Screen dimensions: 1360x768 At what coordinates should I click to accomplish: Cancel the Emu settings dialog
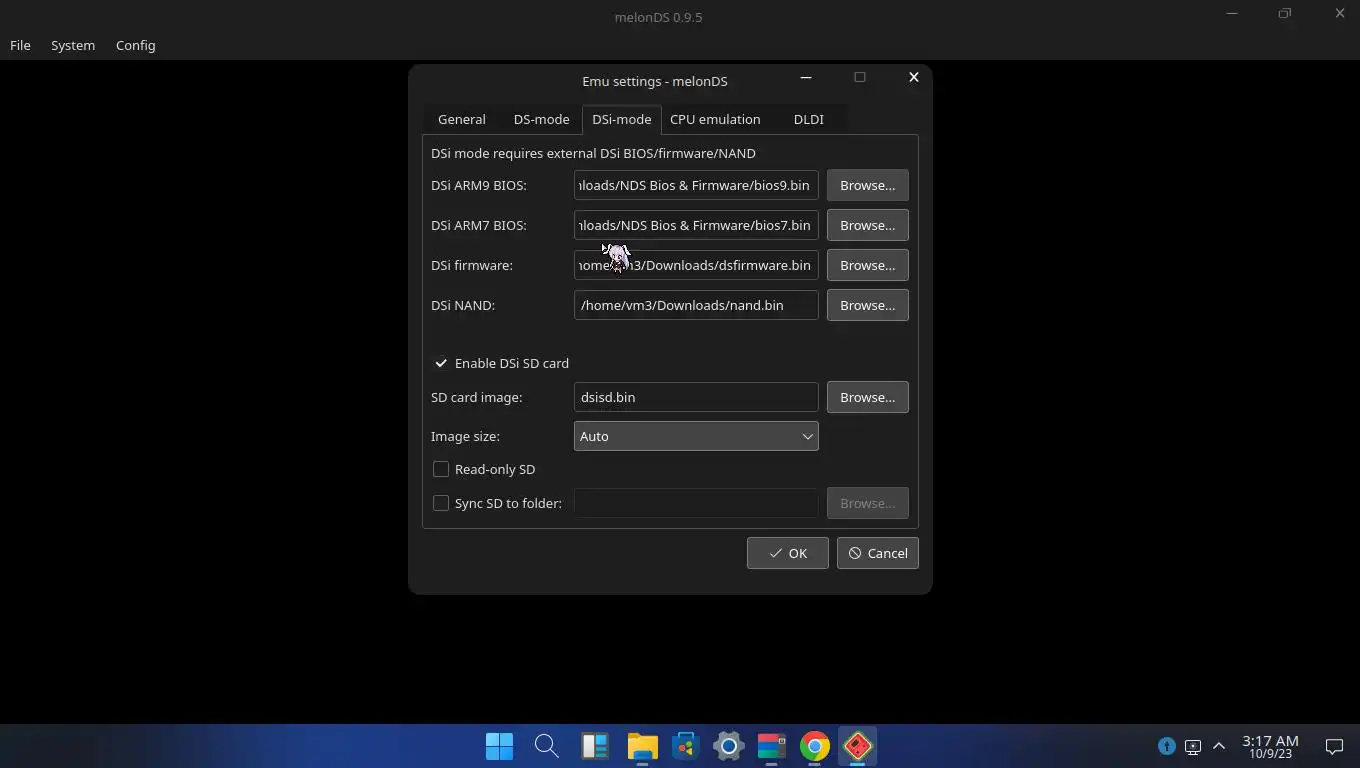tap(877, 553)
